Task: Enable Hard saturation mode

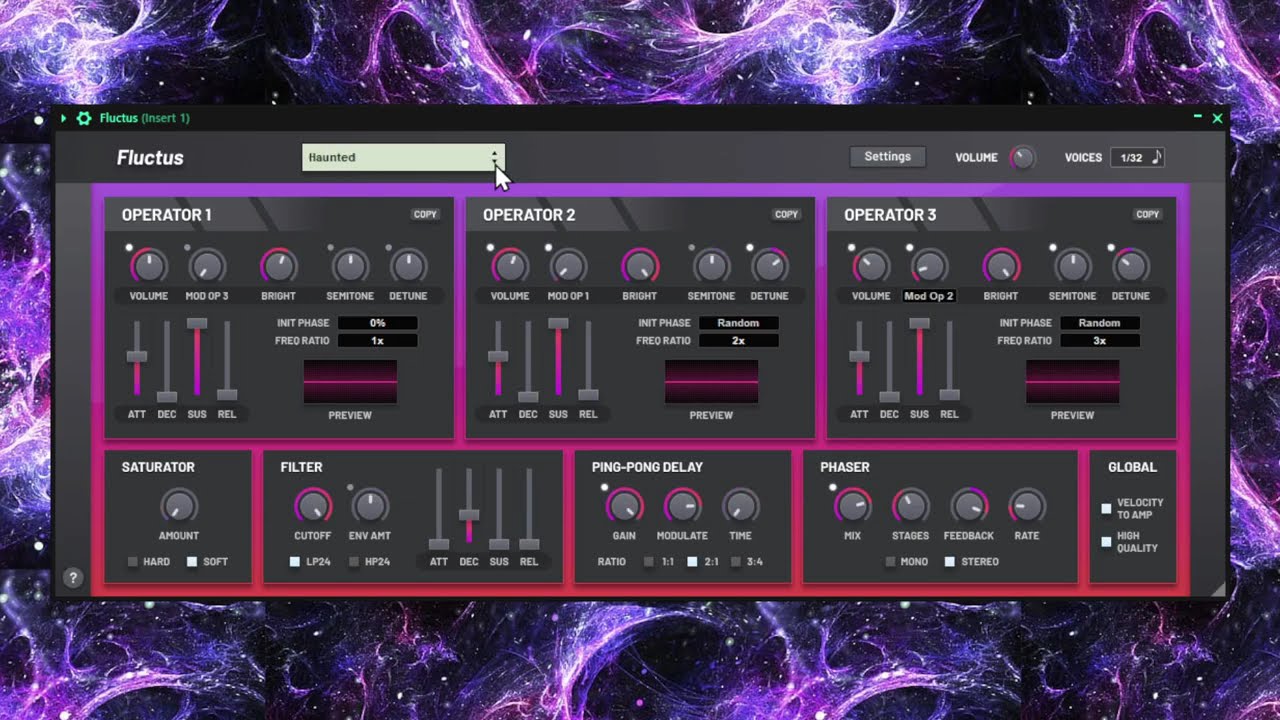Action: click(133, 562)
